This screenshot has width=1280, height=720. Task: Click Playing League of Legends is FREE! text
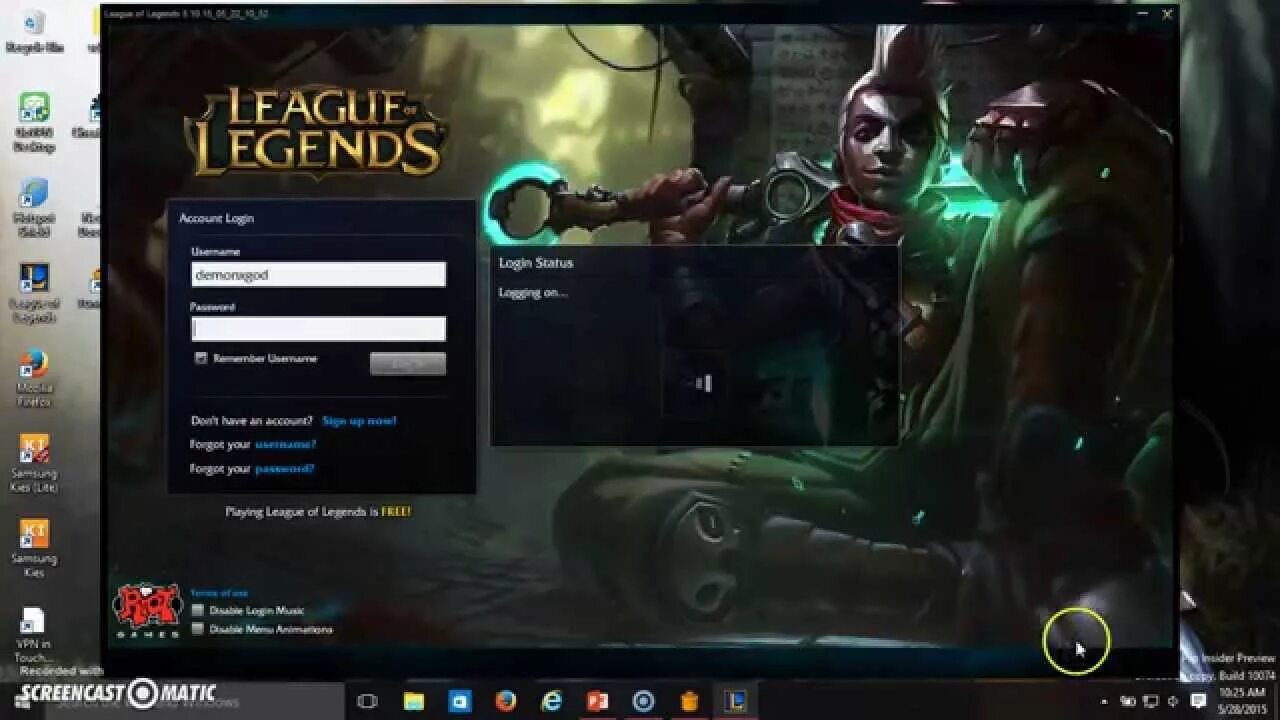[318, 511]
